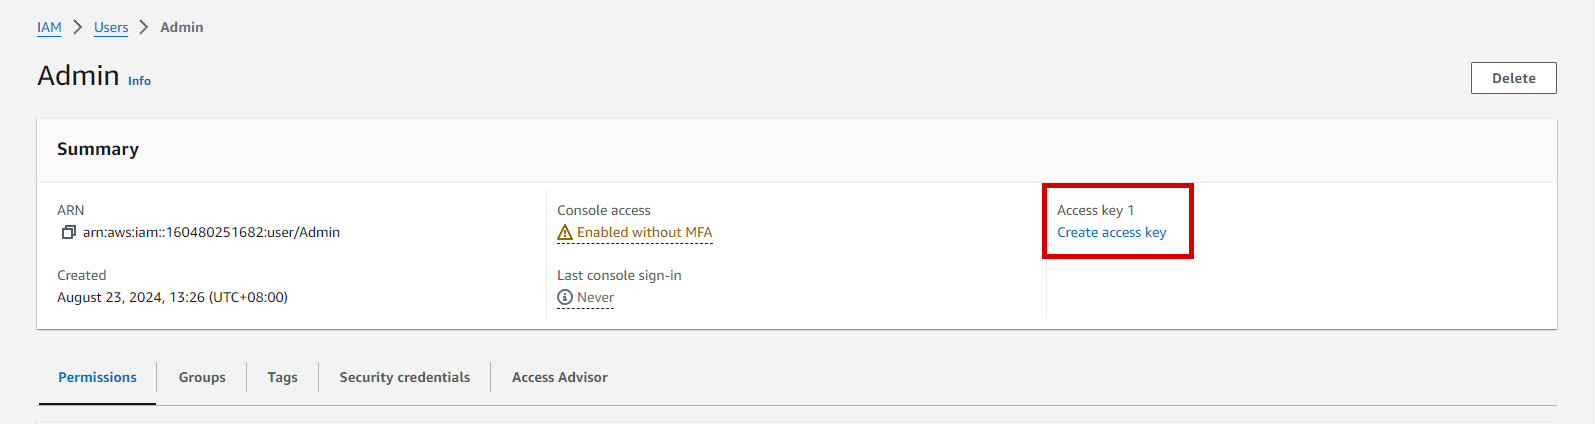Click the breadcrumb chevron after IAM
Viewport: 1595px width, 424px height.
(78, 27)
